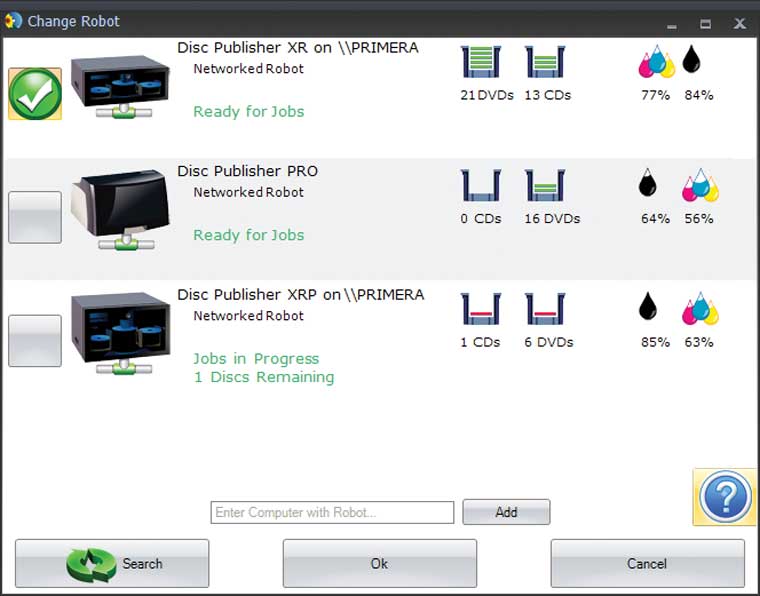Click the '16 DVDs' count label

[552, 219]
